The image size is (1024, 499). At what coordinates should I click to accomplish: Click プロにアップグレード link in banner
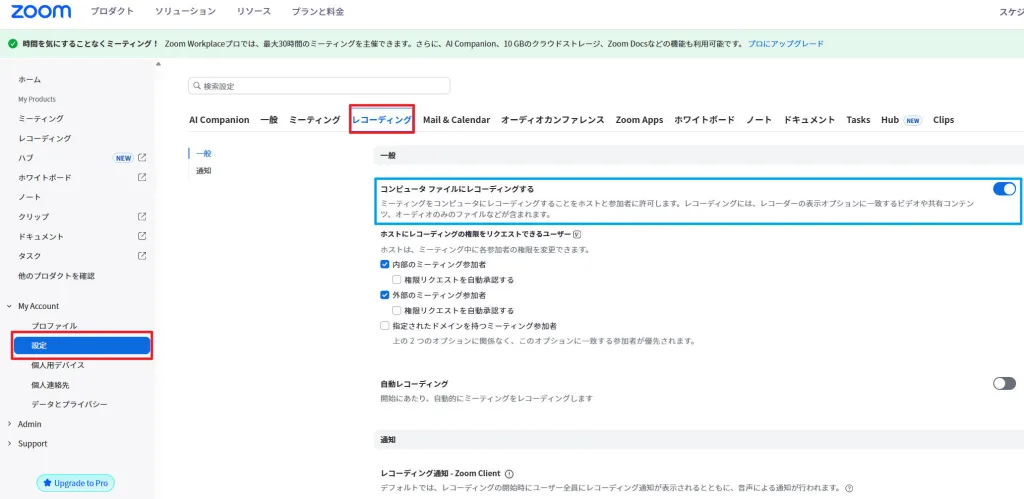click(x=786, y=44)
